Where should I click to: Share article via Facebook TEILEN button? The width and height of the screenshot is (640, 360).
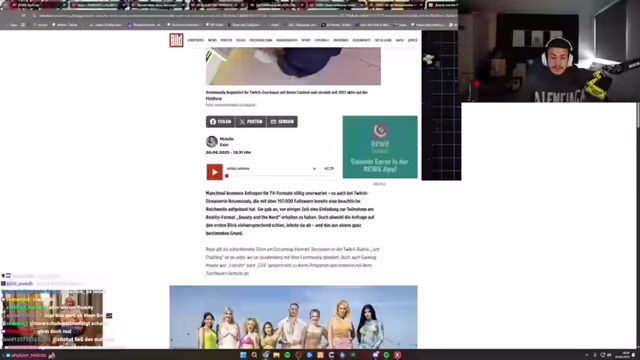point(220,122)
